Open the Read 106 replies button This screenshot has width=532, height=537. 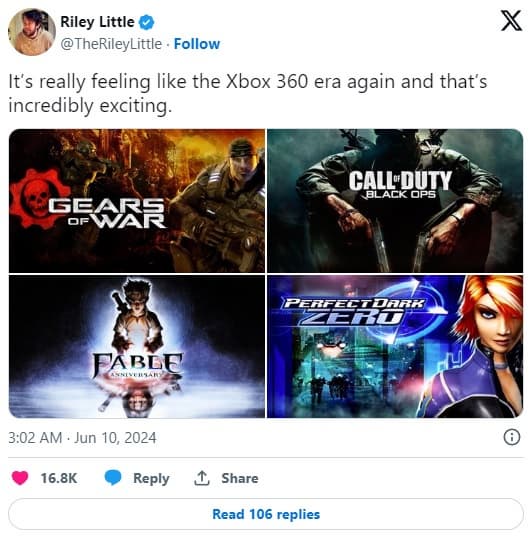pos(266,514)
